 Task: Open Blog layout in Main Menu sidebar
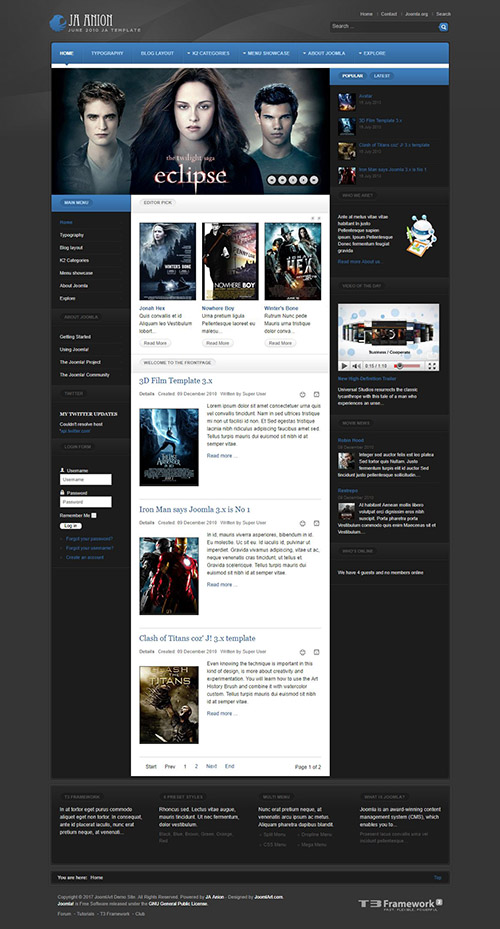coord(71,248)
